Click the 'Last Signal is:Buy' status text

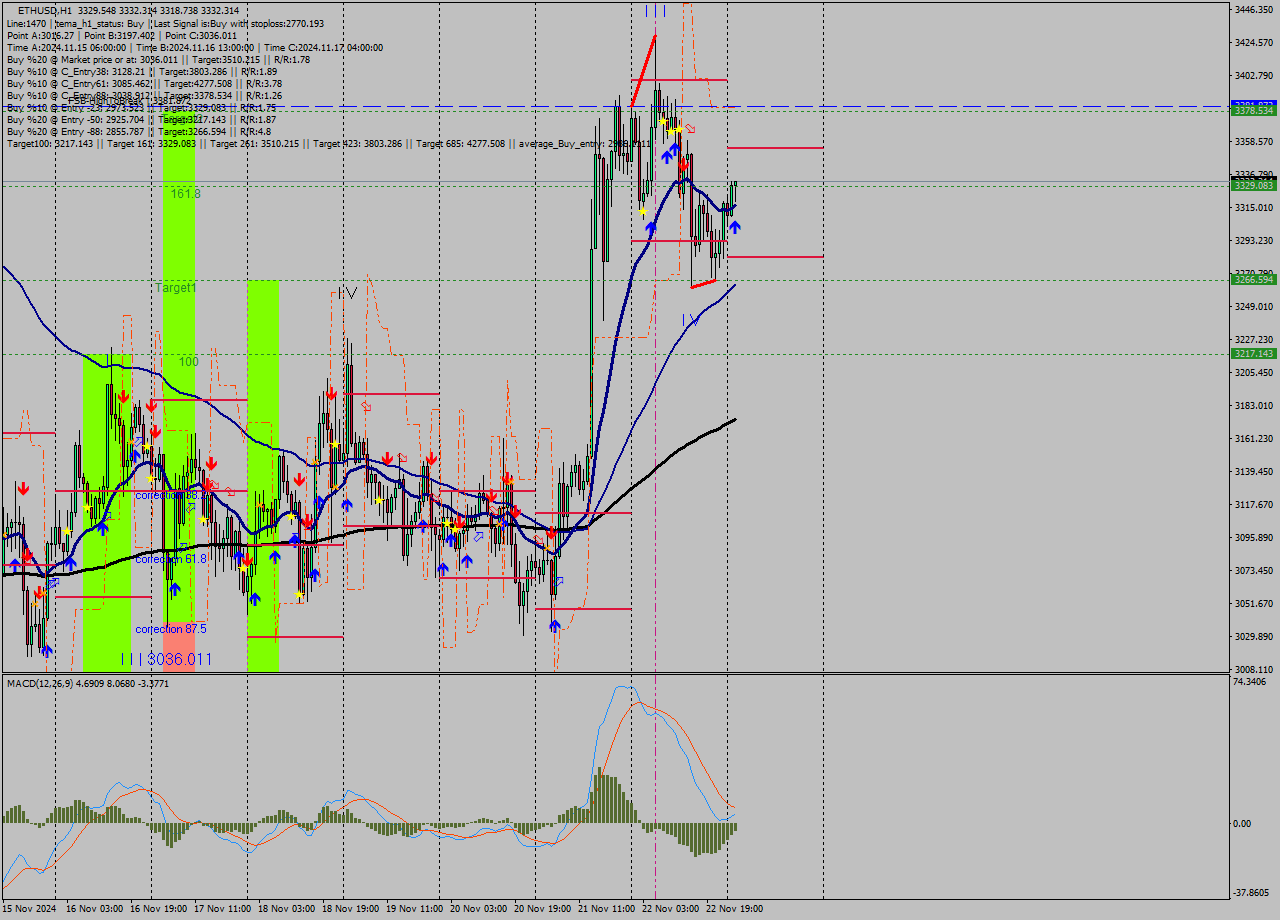[x=200, y=22]
